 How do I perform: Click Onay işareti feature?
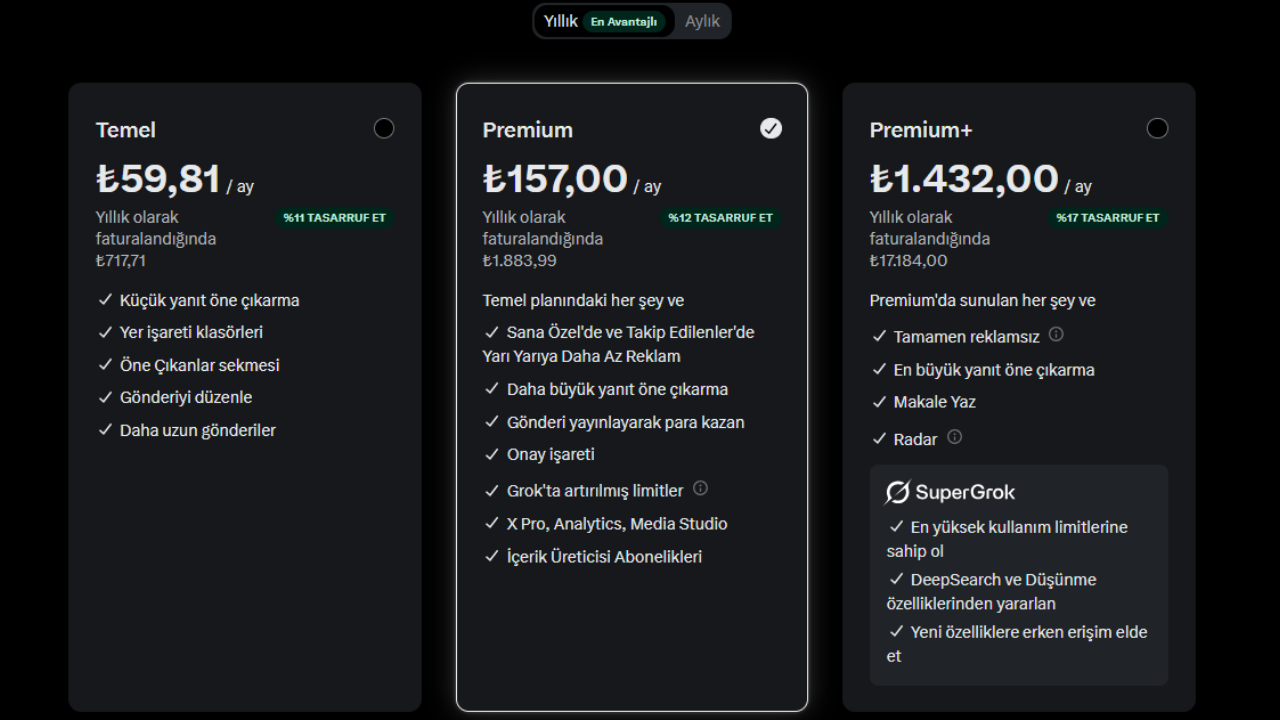[x=551, y=454]
